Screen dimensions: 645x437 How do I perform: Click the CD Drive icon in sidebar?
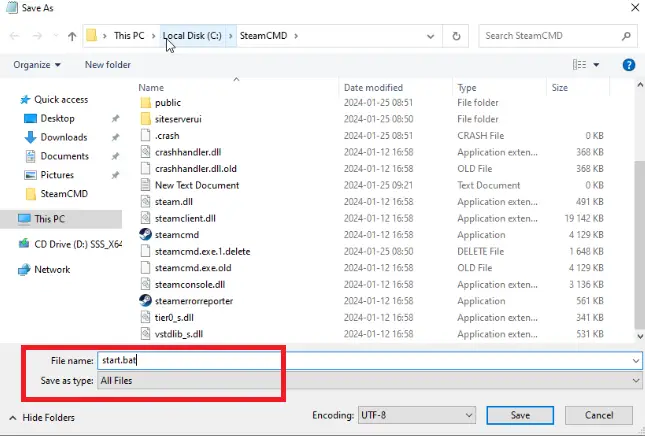24,244
